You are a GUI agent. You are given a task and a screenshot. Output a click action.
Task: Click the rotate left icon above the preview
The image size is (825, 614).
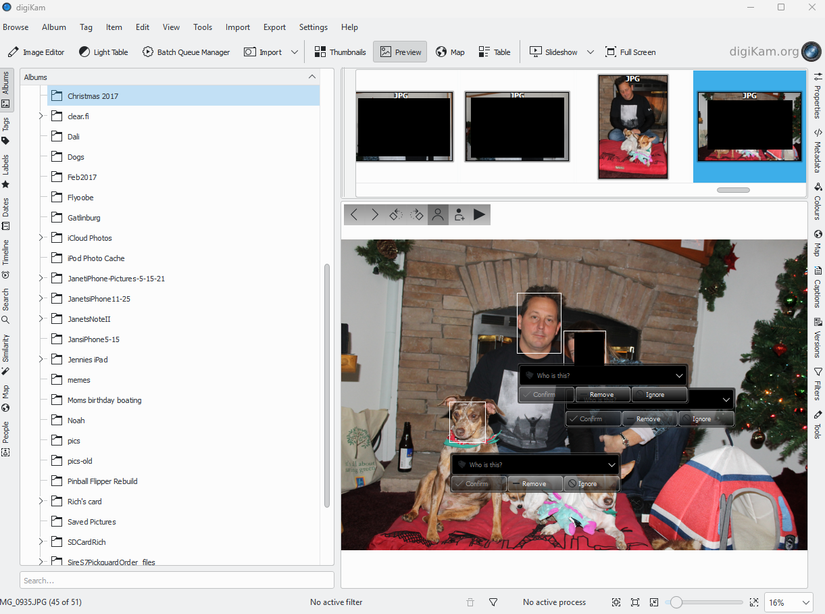pyautogui.click(x=396, y=214)
